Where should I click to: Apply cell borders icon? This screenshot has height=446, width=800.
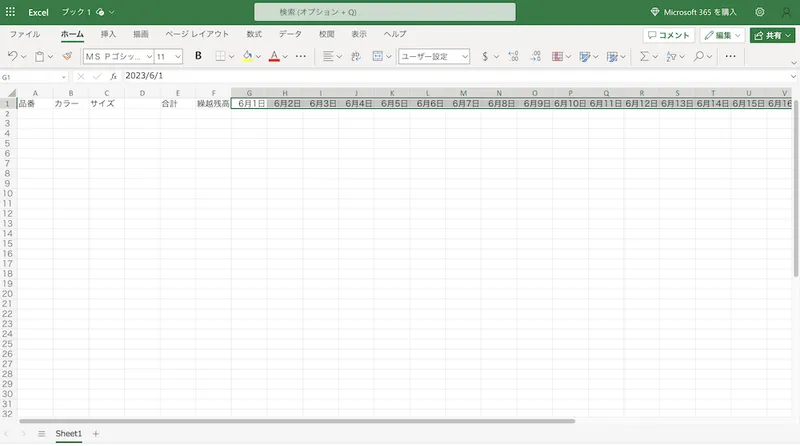220,56
